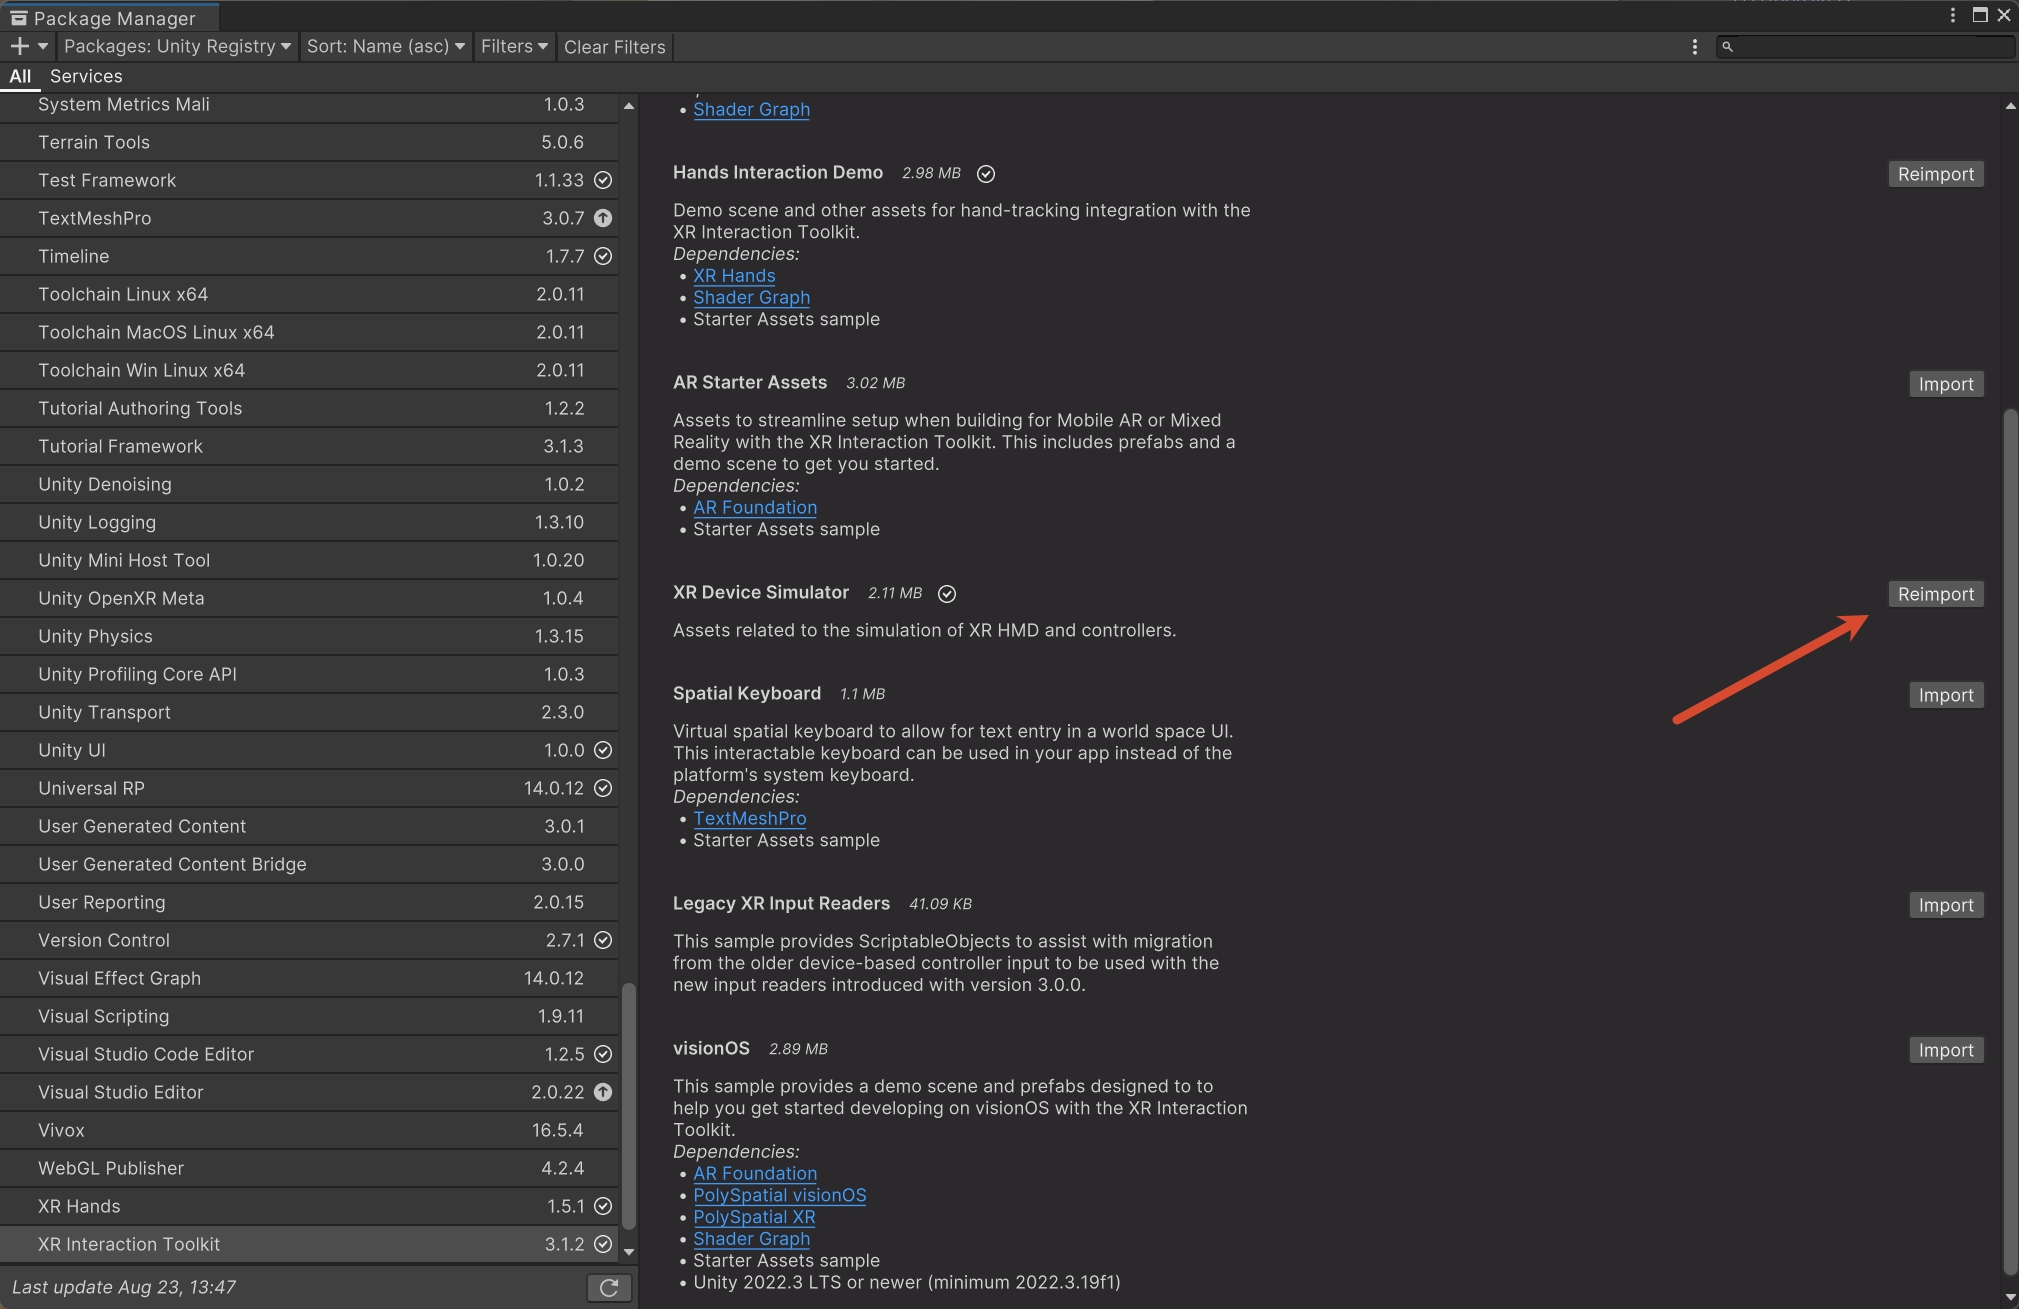Image resolution: width=2019 pixels, height=1309 pixels.
Task: Click Visual Studio Editor update arrow icon
Action: click(603, 1092)
